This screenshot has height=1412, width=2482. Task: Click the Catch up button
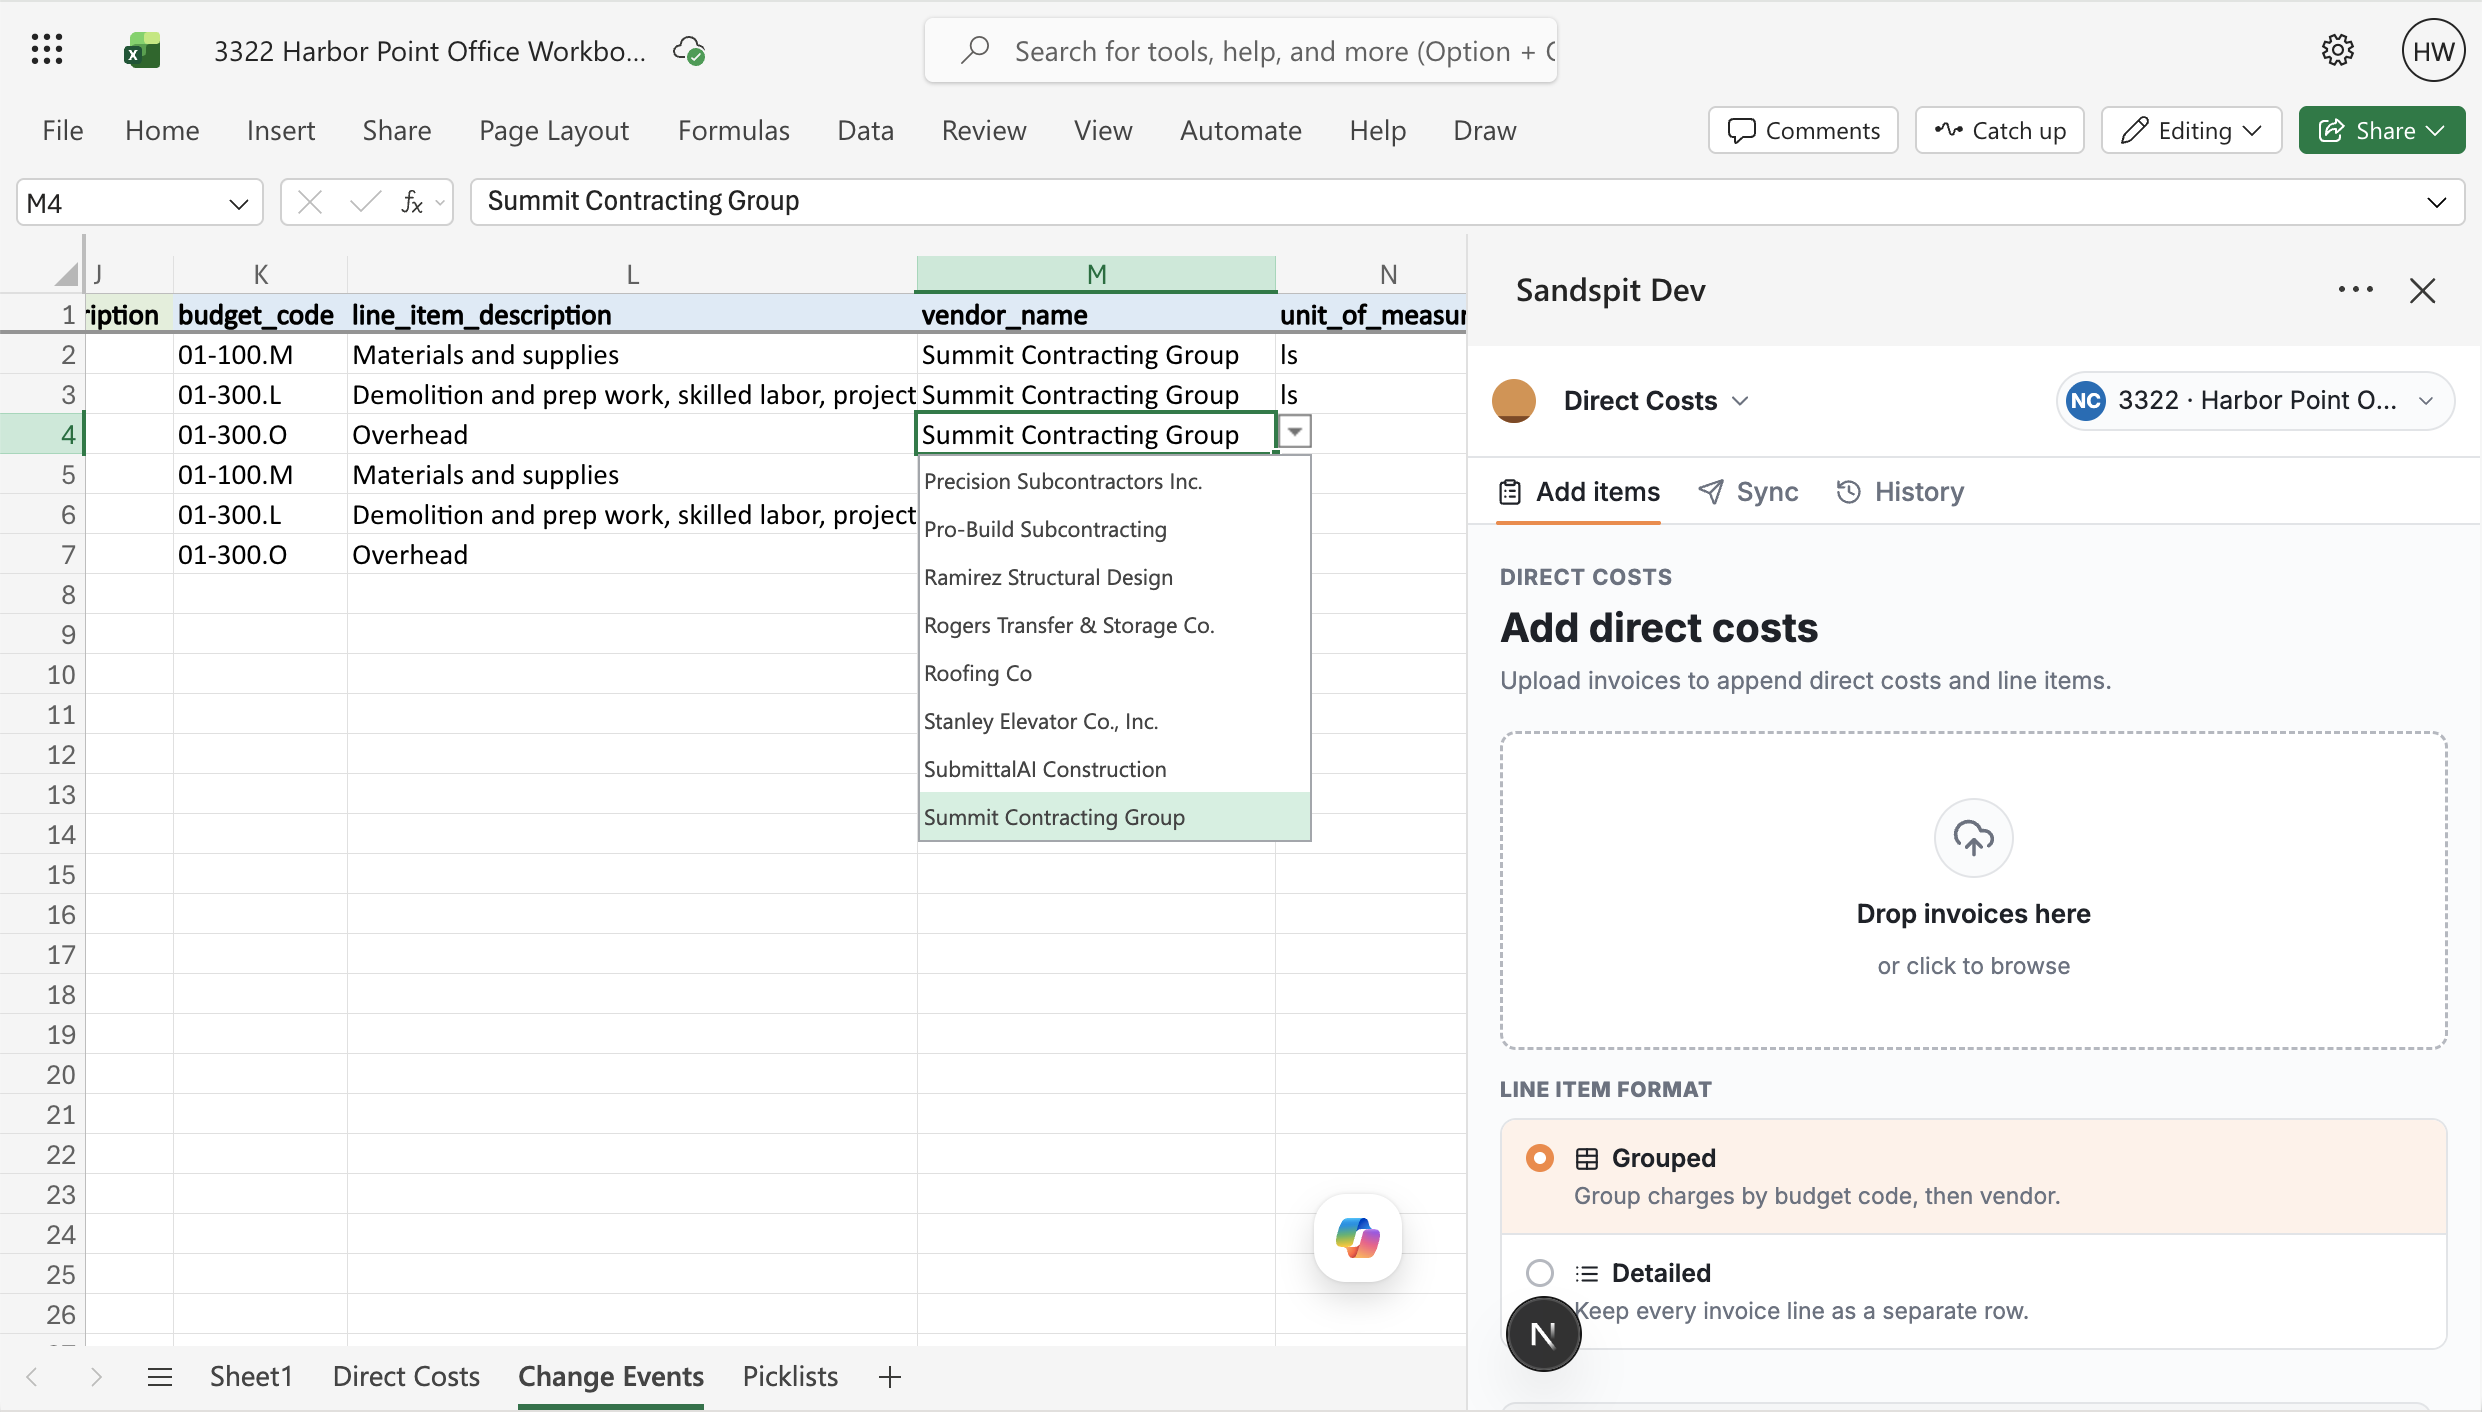(2000, 130)
